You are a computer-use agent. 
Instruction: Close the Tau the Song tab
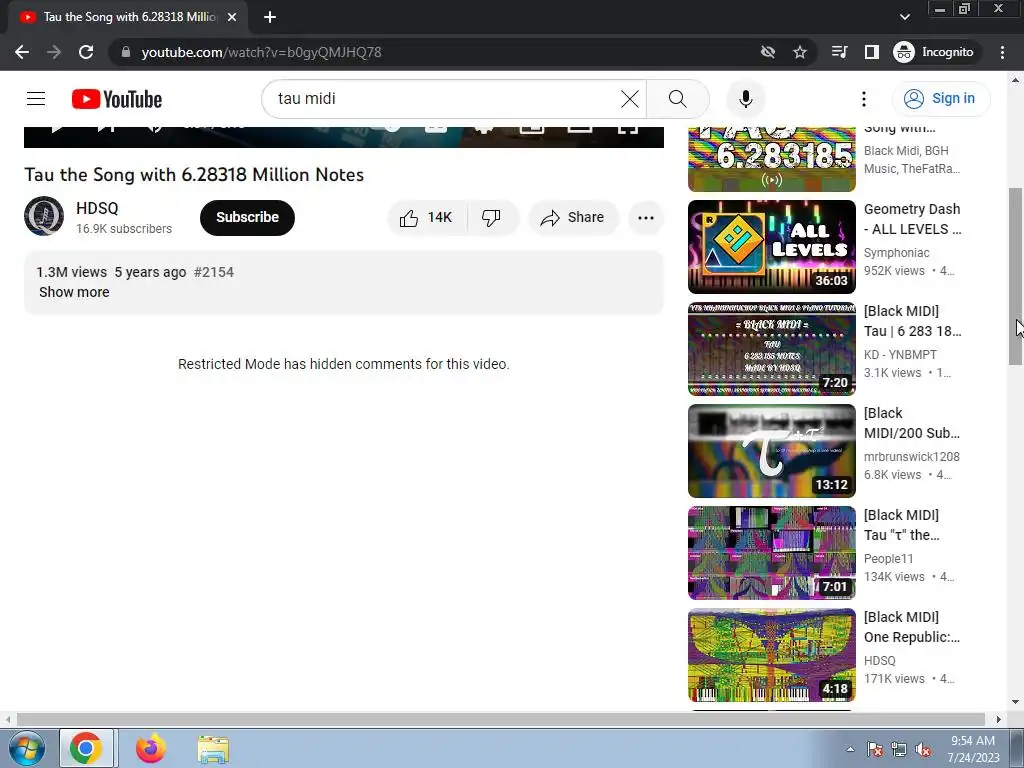coord(232,17)
